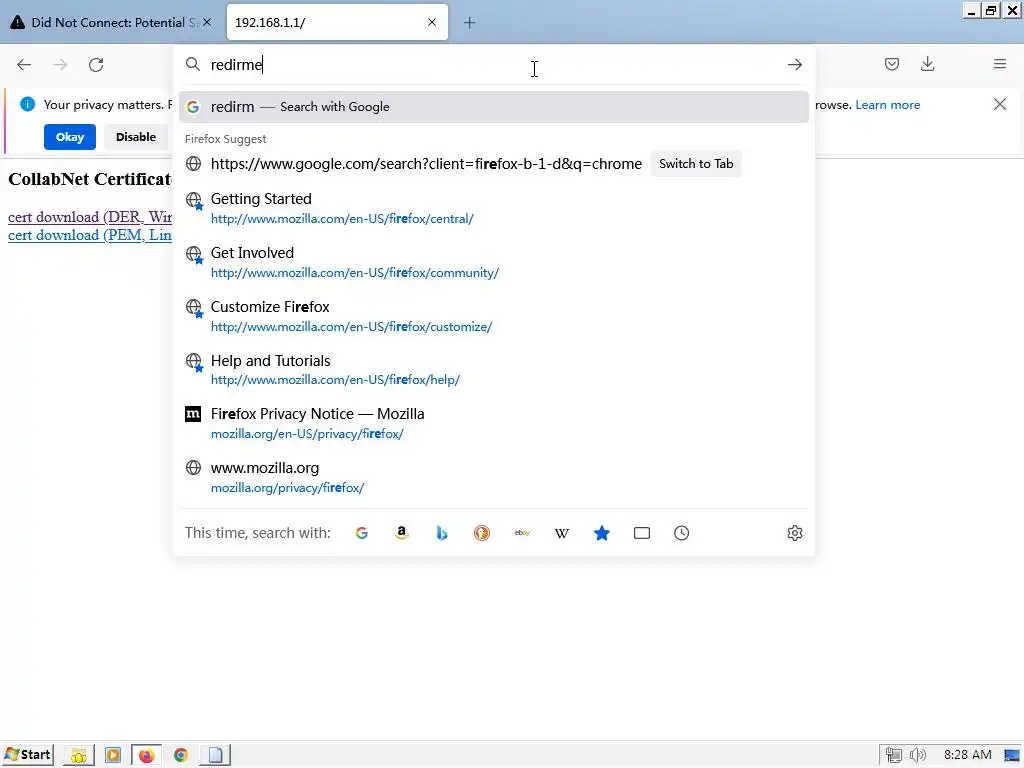
Task: Dismiss the privacy notification bar
Action: [x=999, y=104]
